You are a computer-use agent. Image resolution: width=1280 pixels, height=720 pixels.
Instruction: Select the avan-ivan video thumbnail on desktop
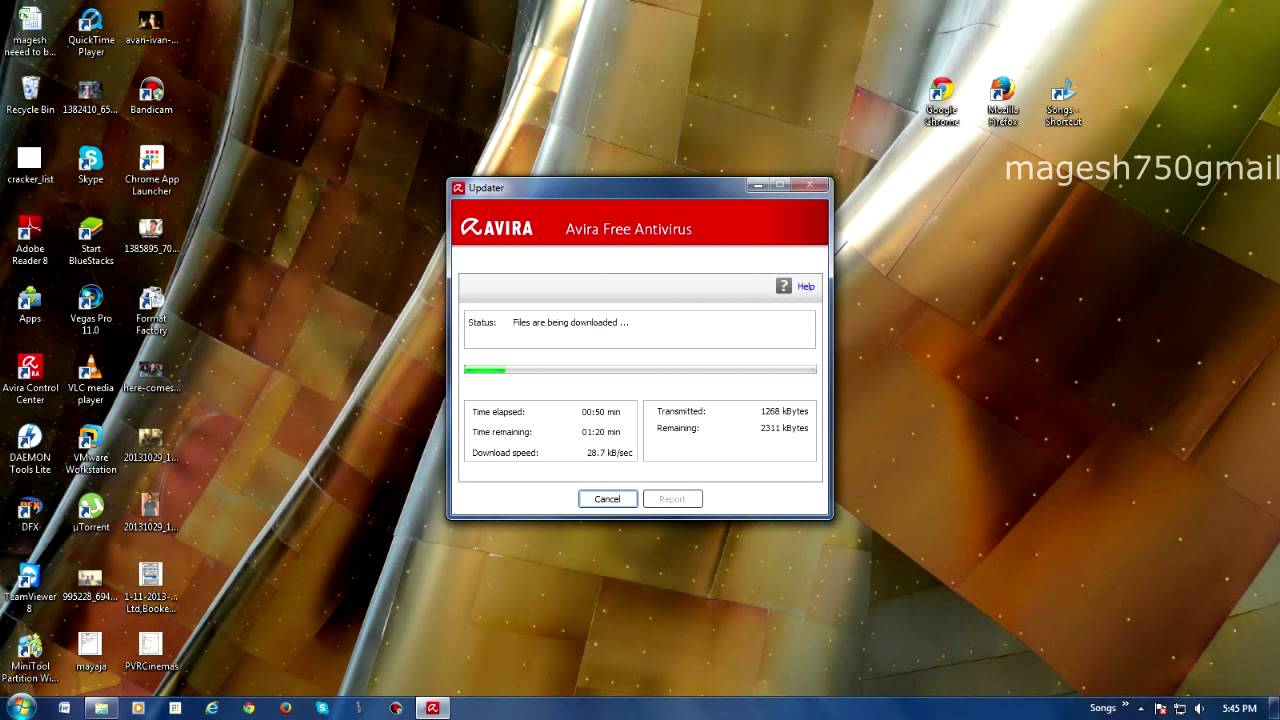point(151,28)
